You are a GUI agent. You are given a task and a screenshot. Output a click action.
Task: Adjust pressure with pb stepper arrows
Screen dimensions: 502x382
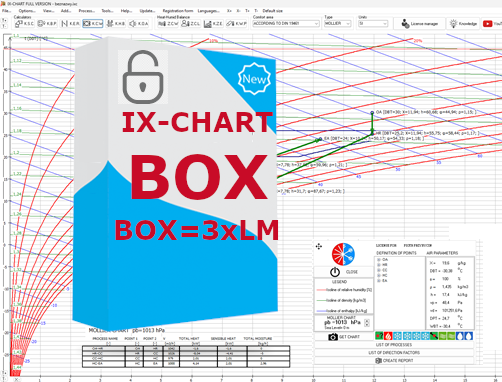[x=367, y=323]
